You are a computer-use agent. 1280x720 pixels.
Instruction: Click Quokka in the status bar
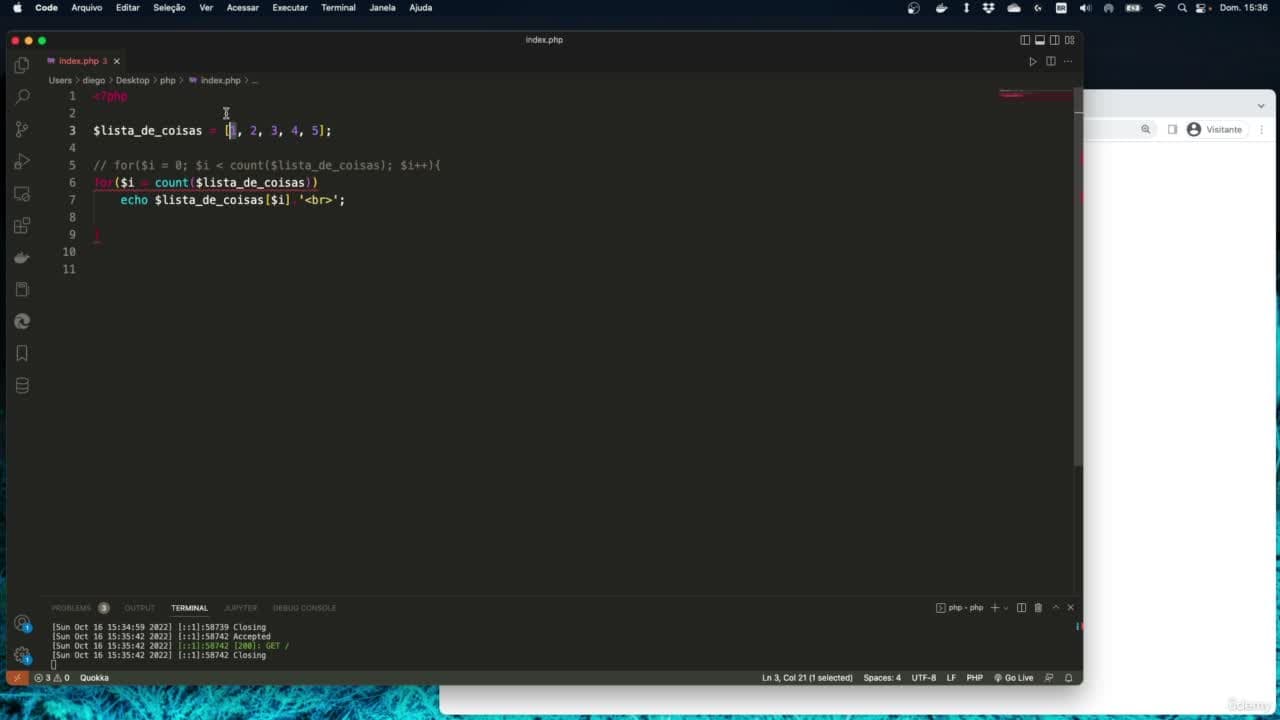click(x=94, y=678)
